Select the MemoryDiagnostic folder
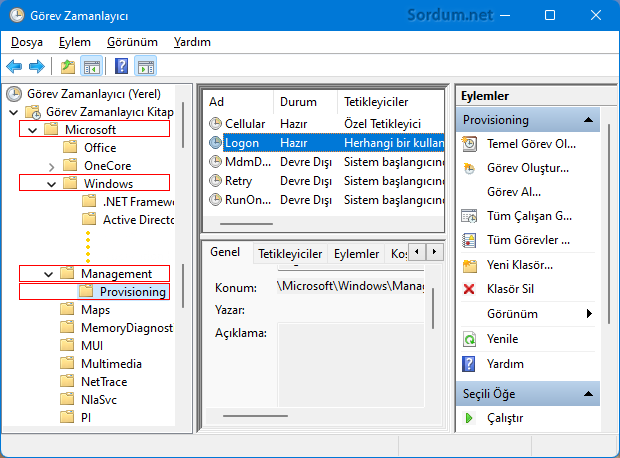 click(127, 328)
